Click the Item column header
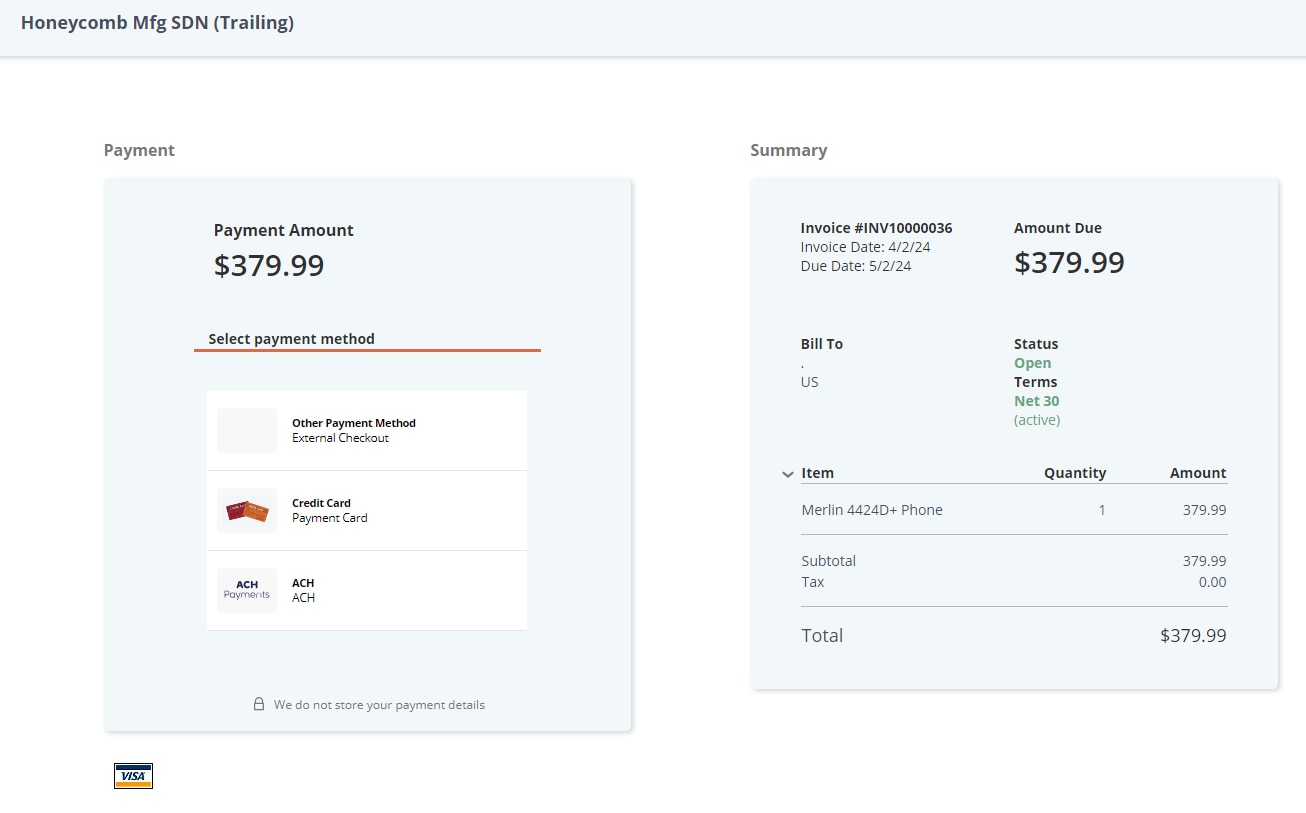 point(817,473)
